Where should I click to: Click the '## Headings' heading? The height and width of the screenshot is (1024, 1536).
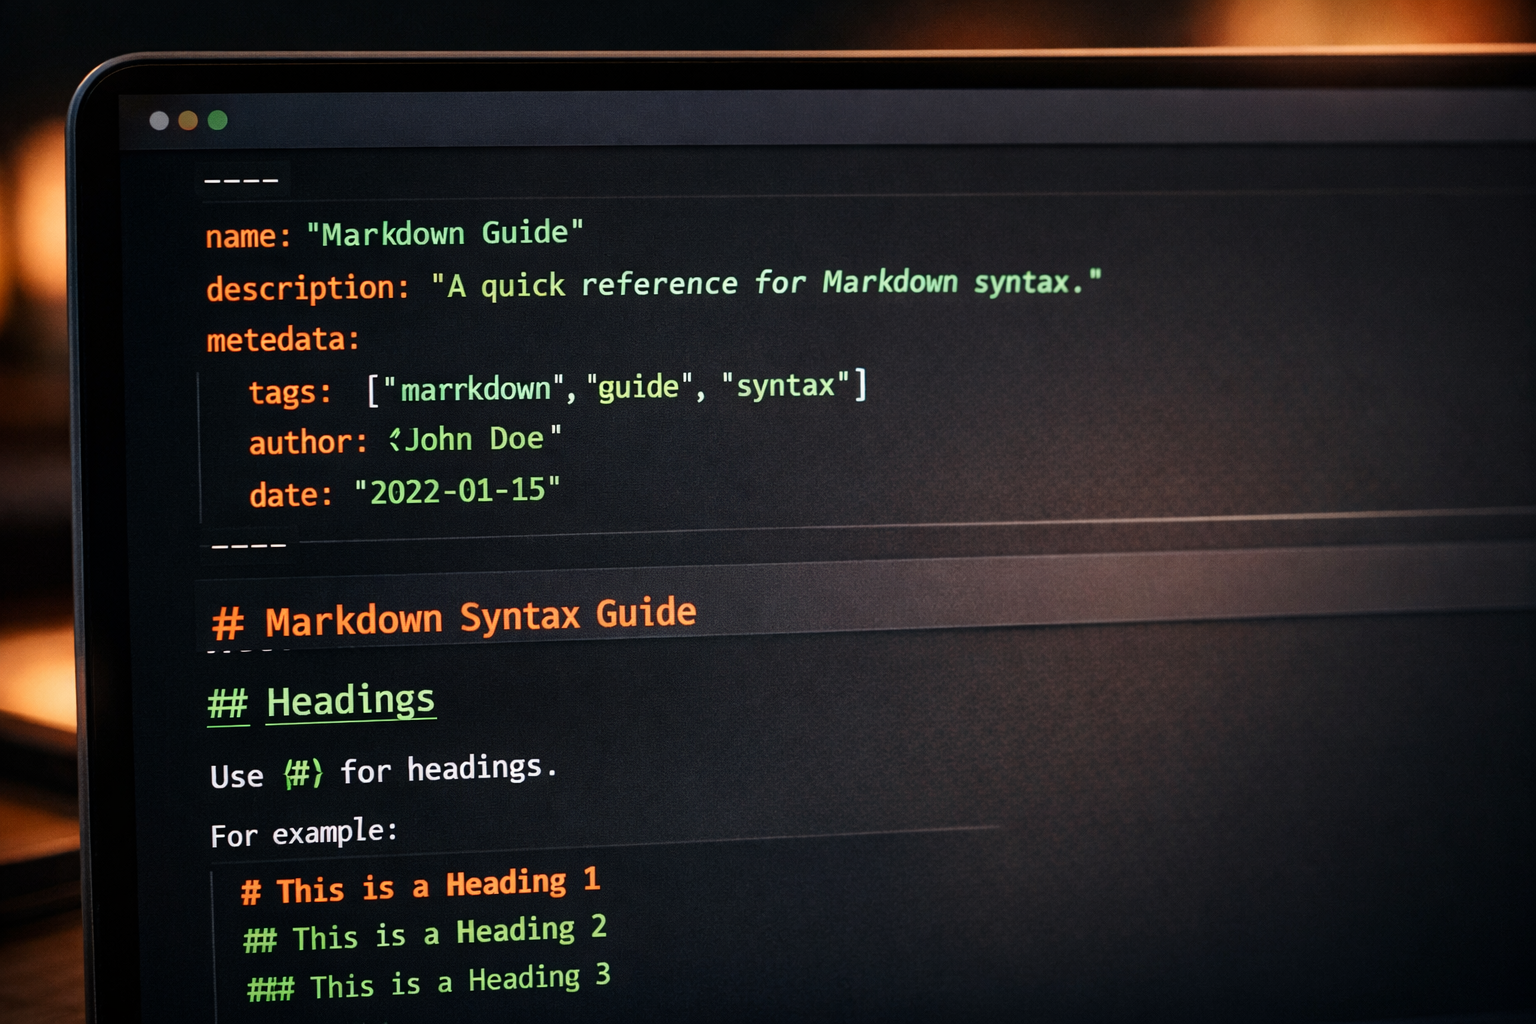coord(321,702)
